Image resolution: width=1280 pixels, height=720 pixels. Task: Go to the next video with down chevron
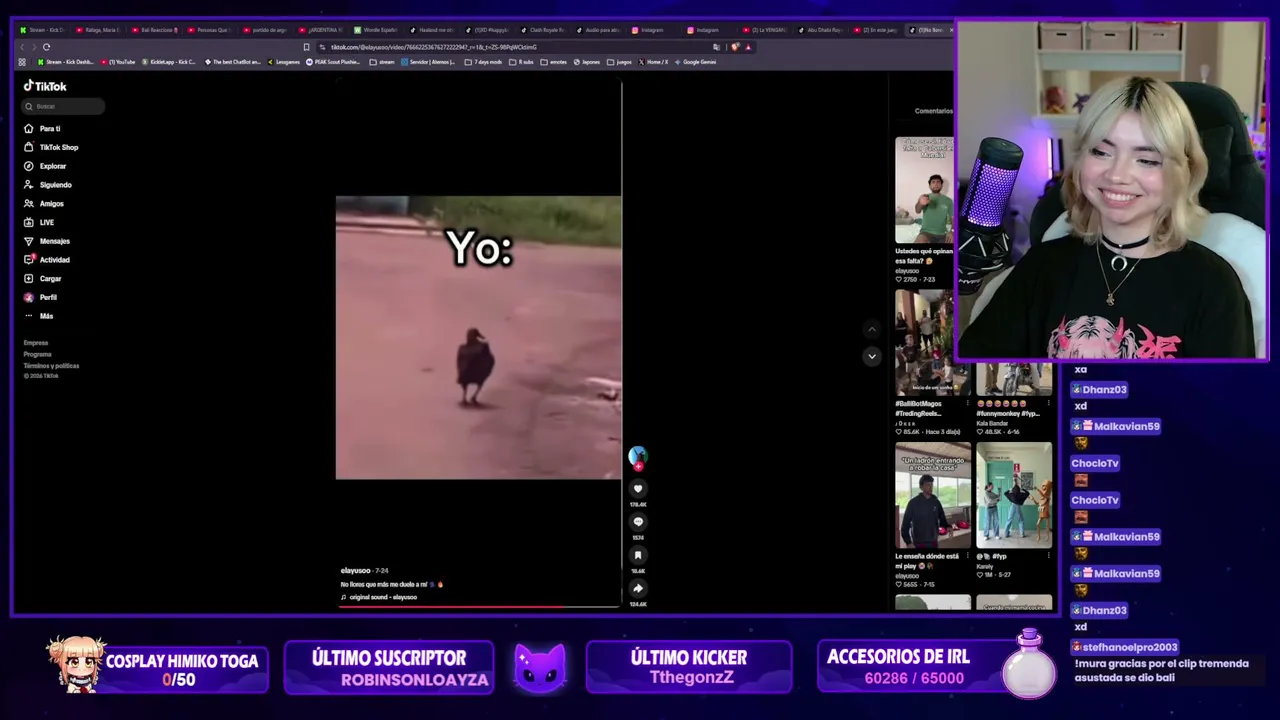coord(872,356)
